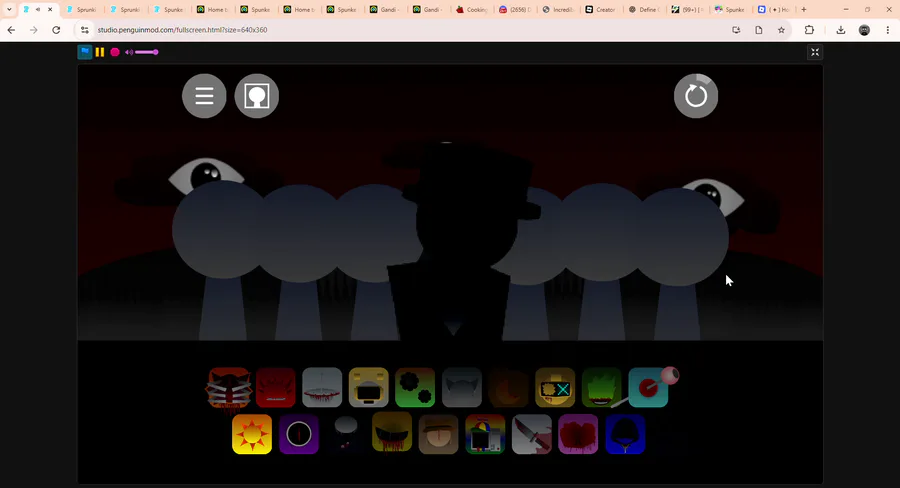This screenshot has width=900, height=488.
Task: Click the character silhouette portrait button
Action: [257, 96]
